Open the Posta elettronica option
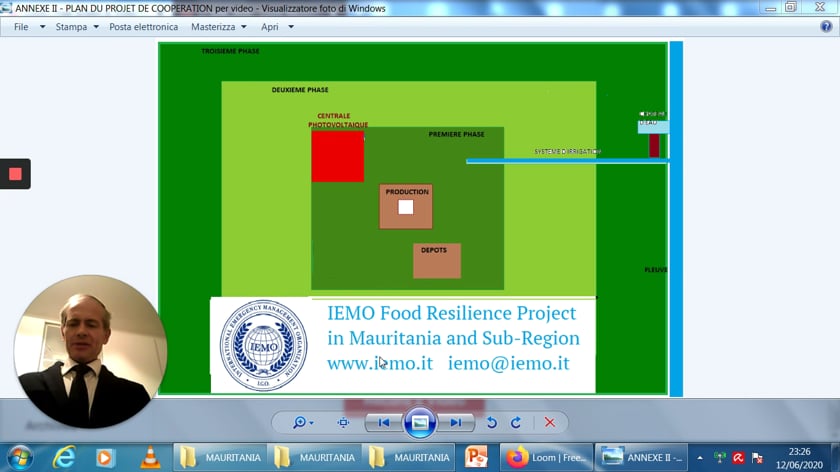The height and width of the screenshot is (472, 840). (x=144, y=27)
